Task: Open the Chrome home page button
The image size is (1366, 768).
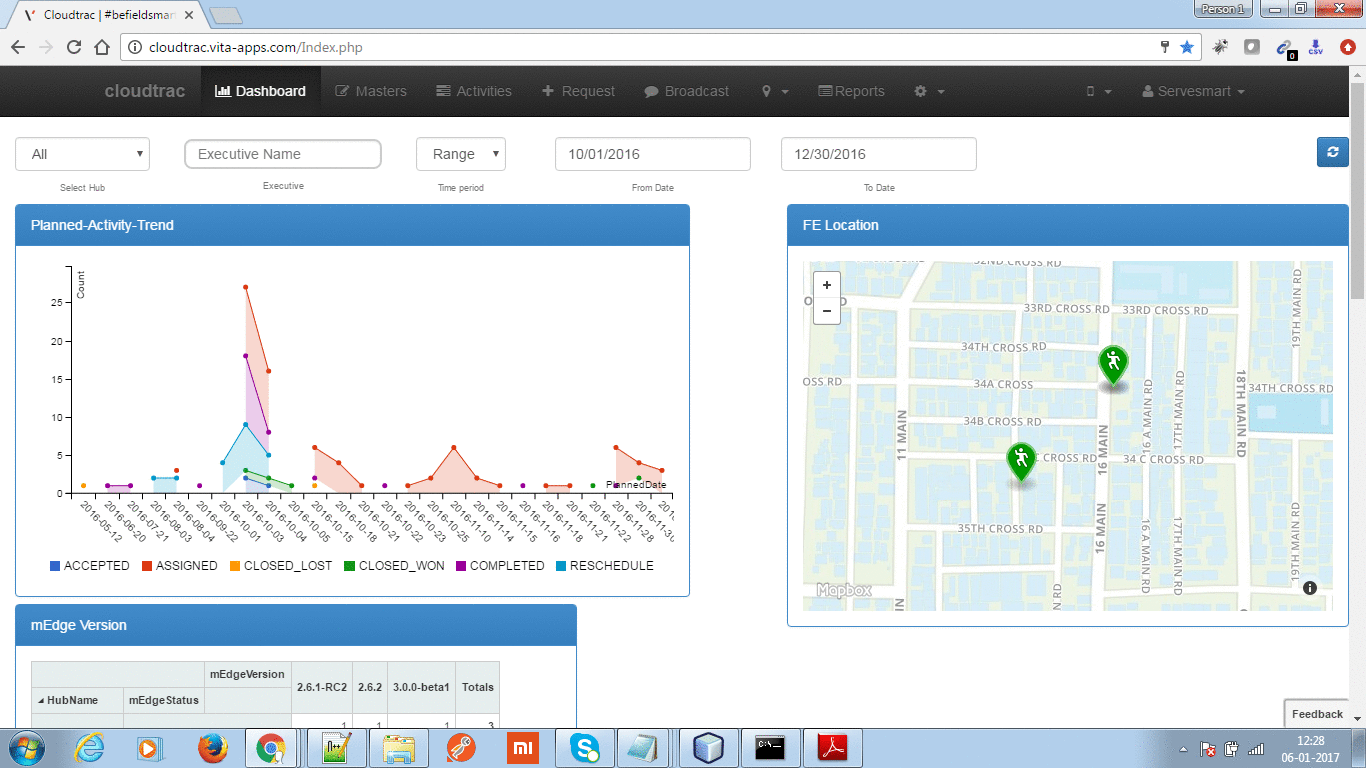Action: pos(101,47)
